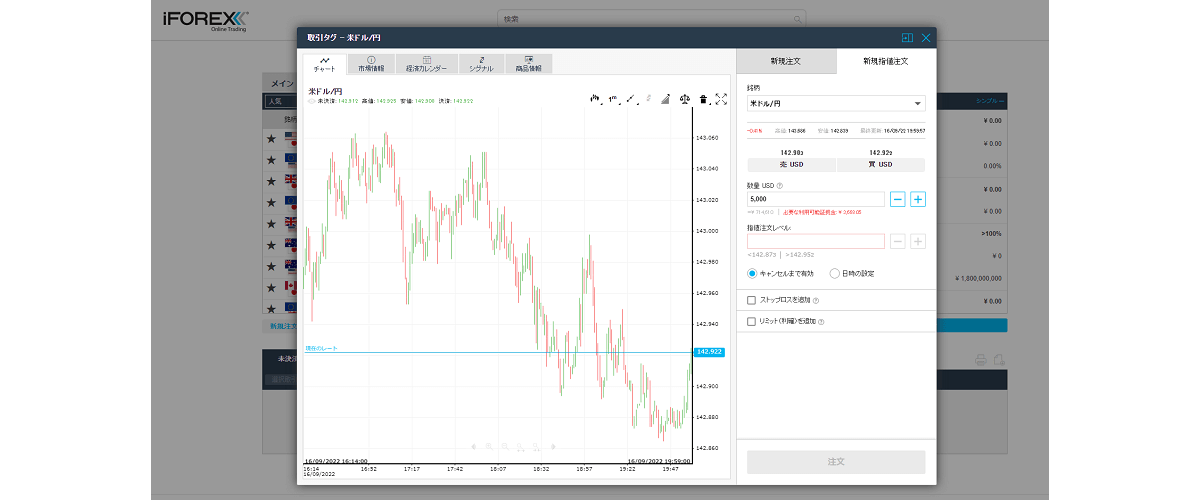This screenshot has width=1200, height=500.
Task: Click the 数量 USD amount field
Action: [x=816, y=199]
